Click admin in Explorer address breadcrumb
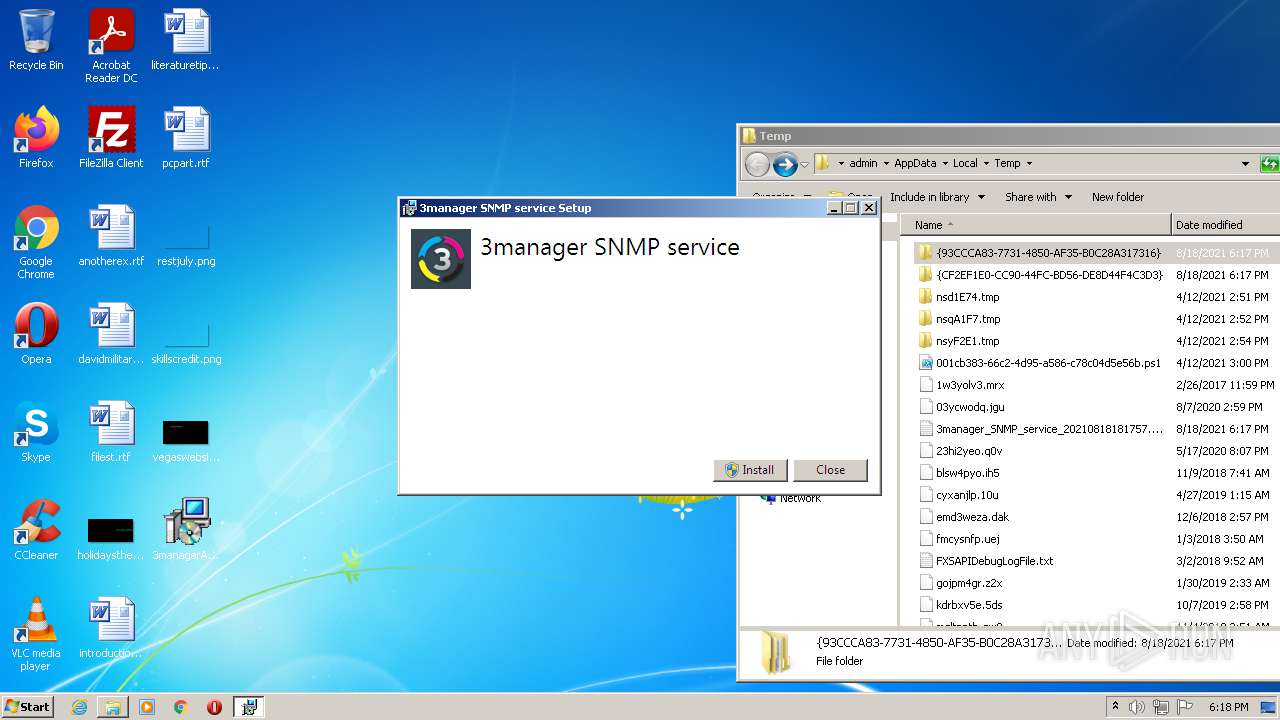Screen dimensions: 1280x720 863,164
